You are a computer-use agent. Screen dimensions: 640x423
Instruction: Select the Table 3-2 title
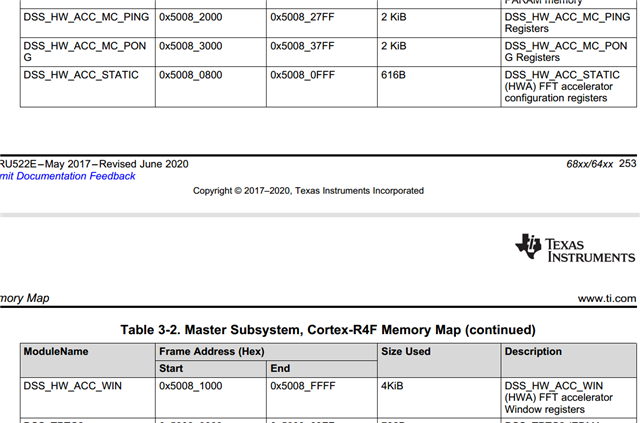pyautogui.click(x=328, y=329)
